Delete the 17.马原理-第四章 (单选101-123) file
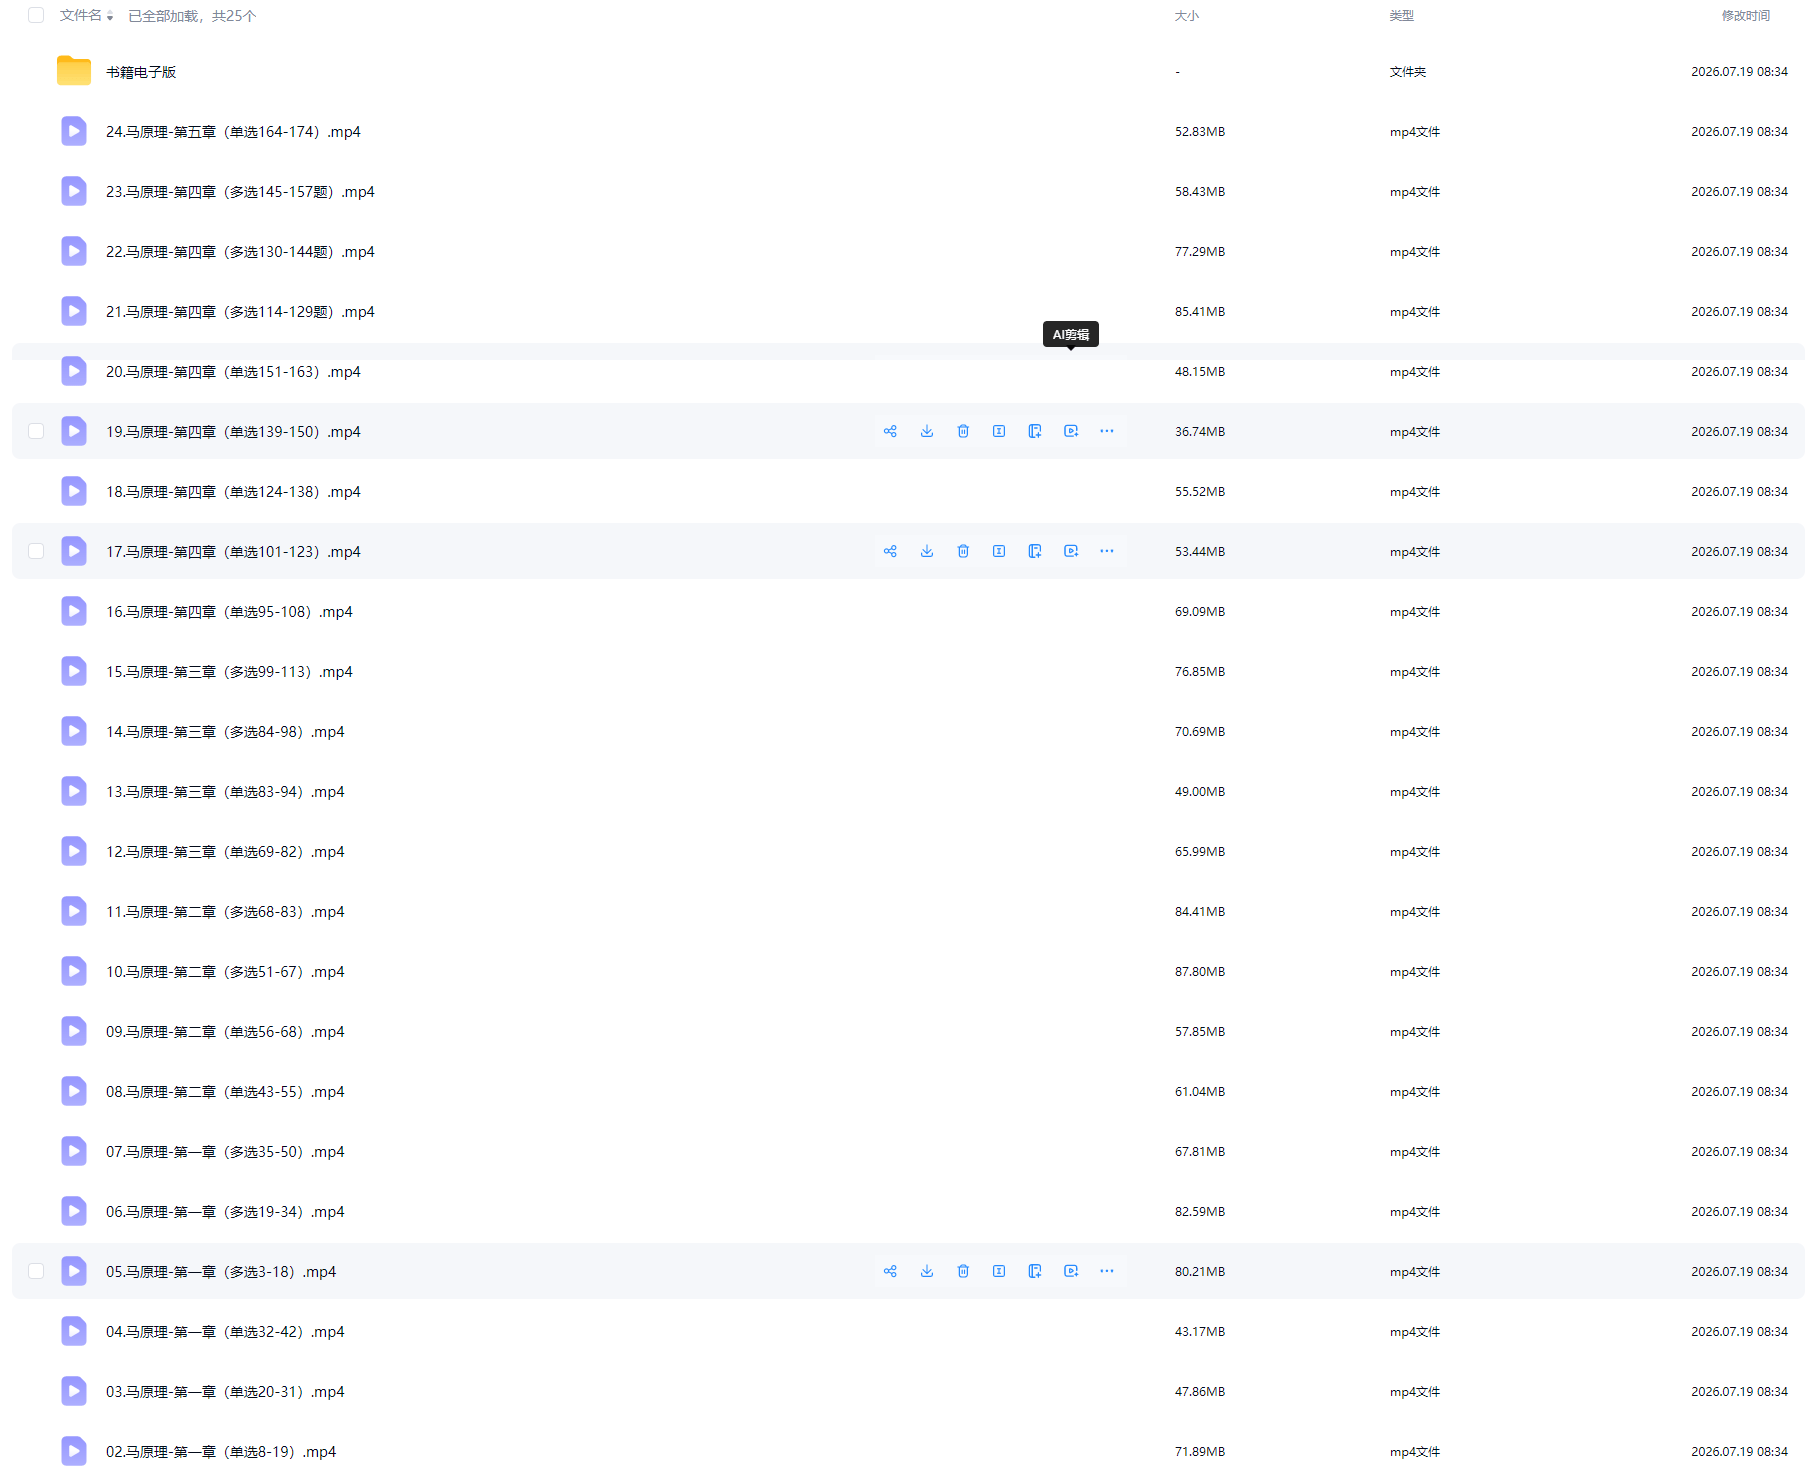The width and height of the screenshot is (1814, 1475). [963, 551]
